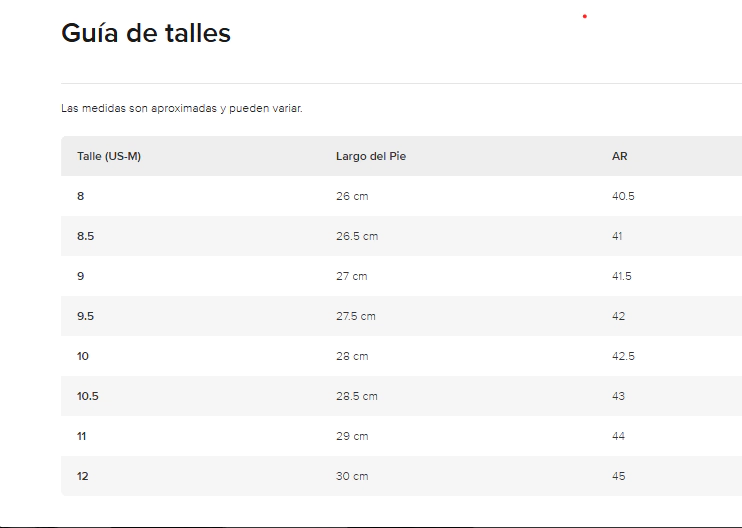The image size is (742, 528).
Task: Click the "27.5 cm" foot length cell
Action: (356, 316)
